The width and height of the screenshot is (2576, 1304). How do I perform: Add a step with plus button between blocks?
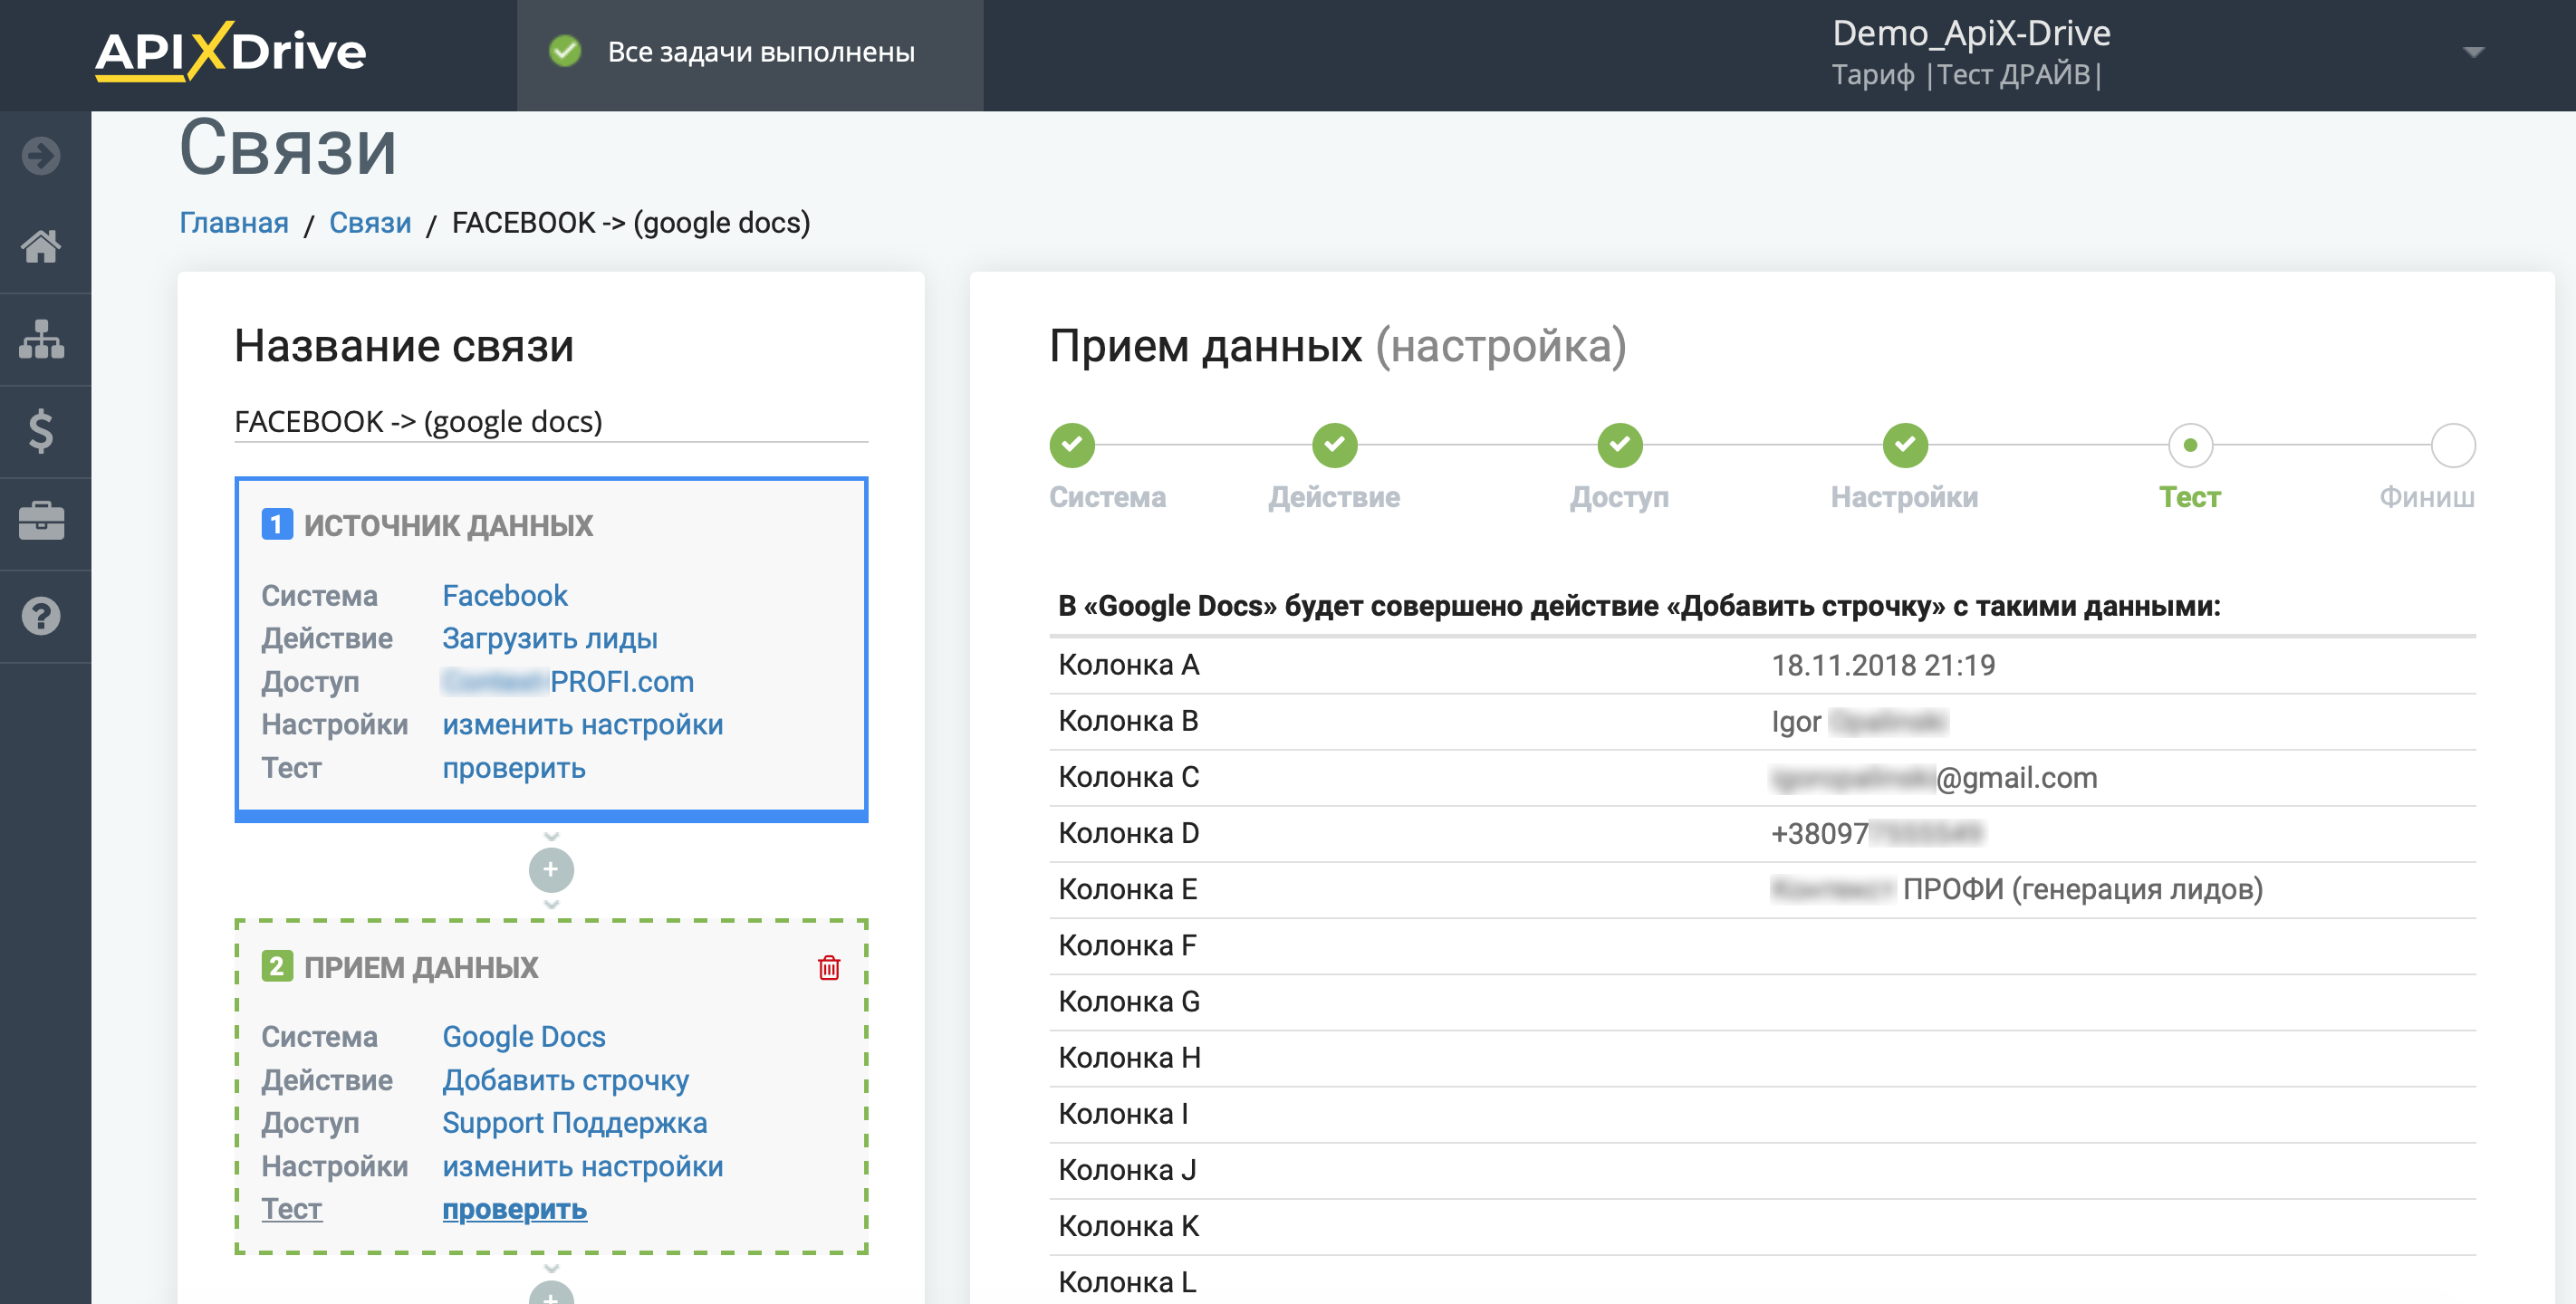click(551, 870)
